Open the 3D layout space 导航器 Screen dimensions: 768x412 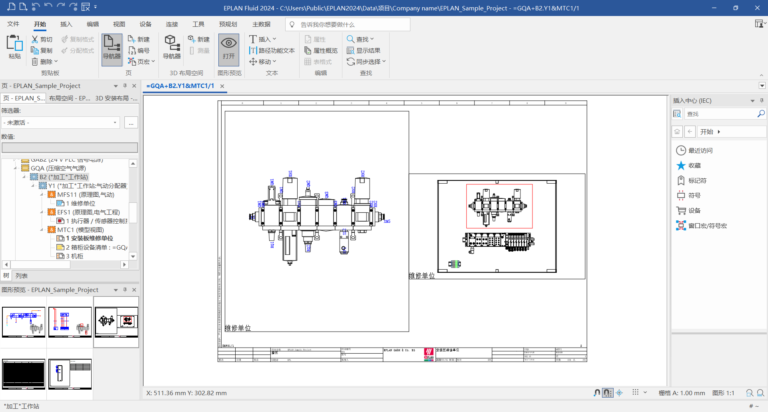171,47
